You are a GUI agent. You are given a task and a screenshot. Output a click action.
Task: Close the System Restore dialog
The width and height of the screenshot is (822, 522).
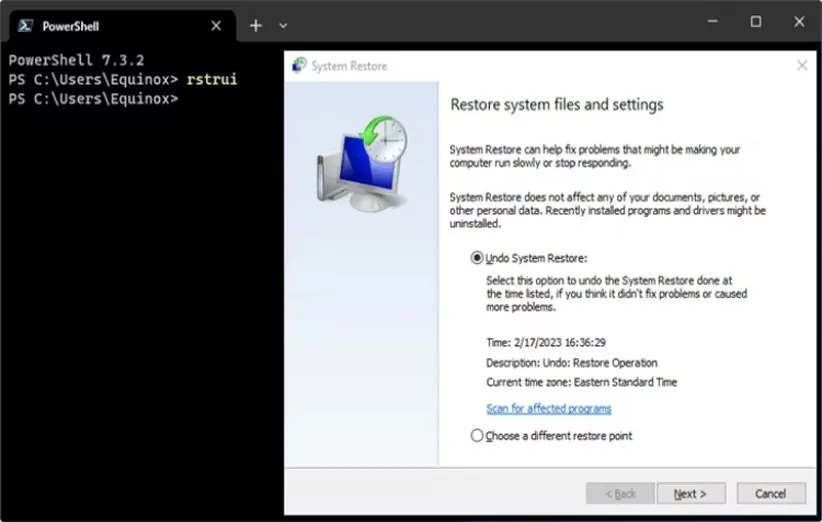[x=801, y=66]
